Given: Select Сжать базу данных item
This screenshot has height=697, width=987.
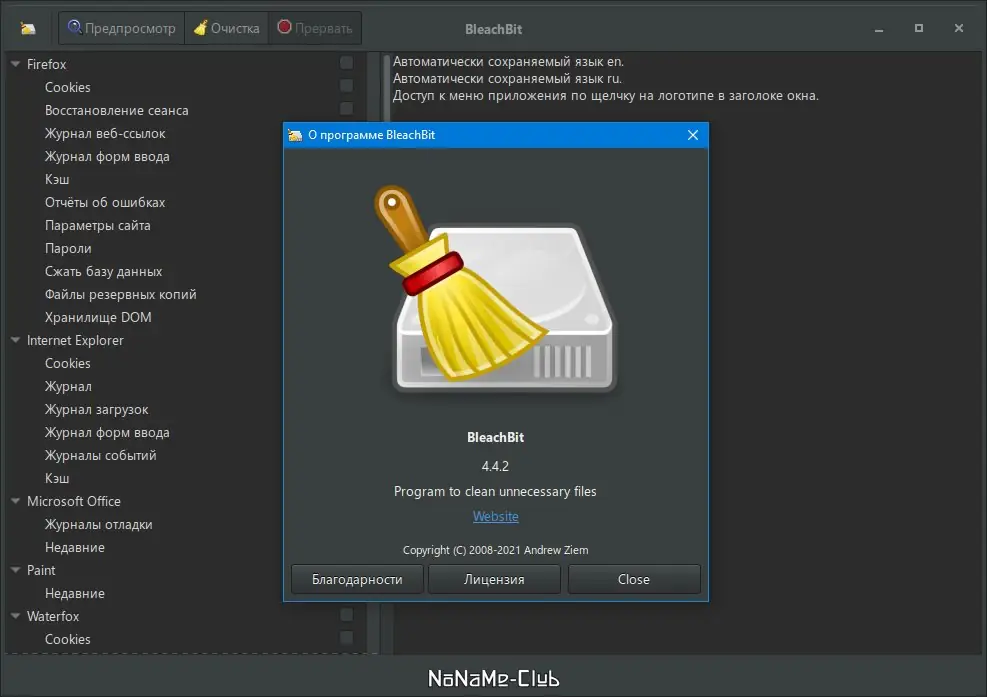Looking at the screenshot, I should [103, 271].
